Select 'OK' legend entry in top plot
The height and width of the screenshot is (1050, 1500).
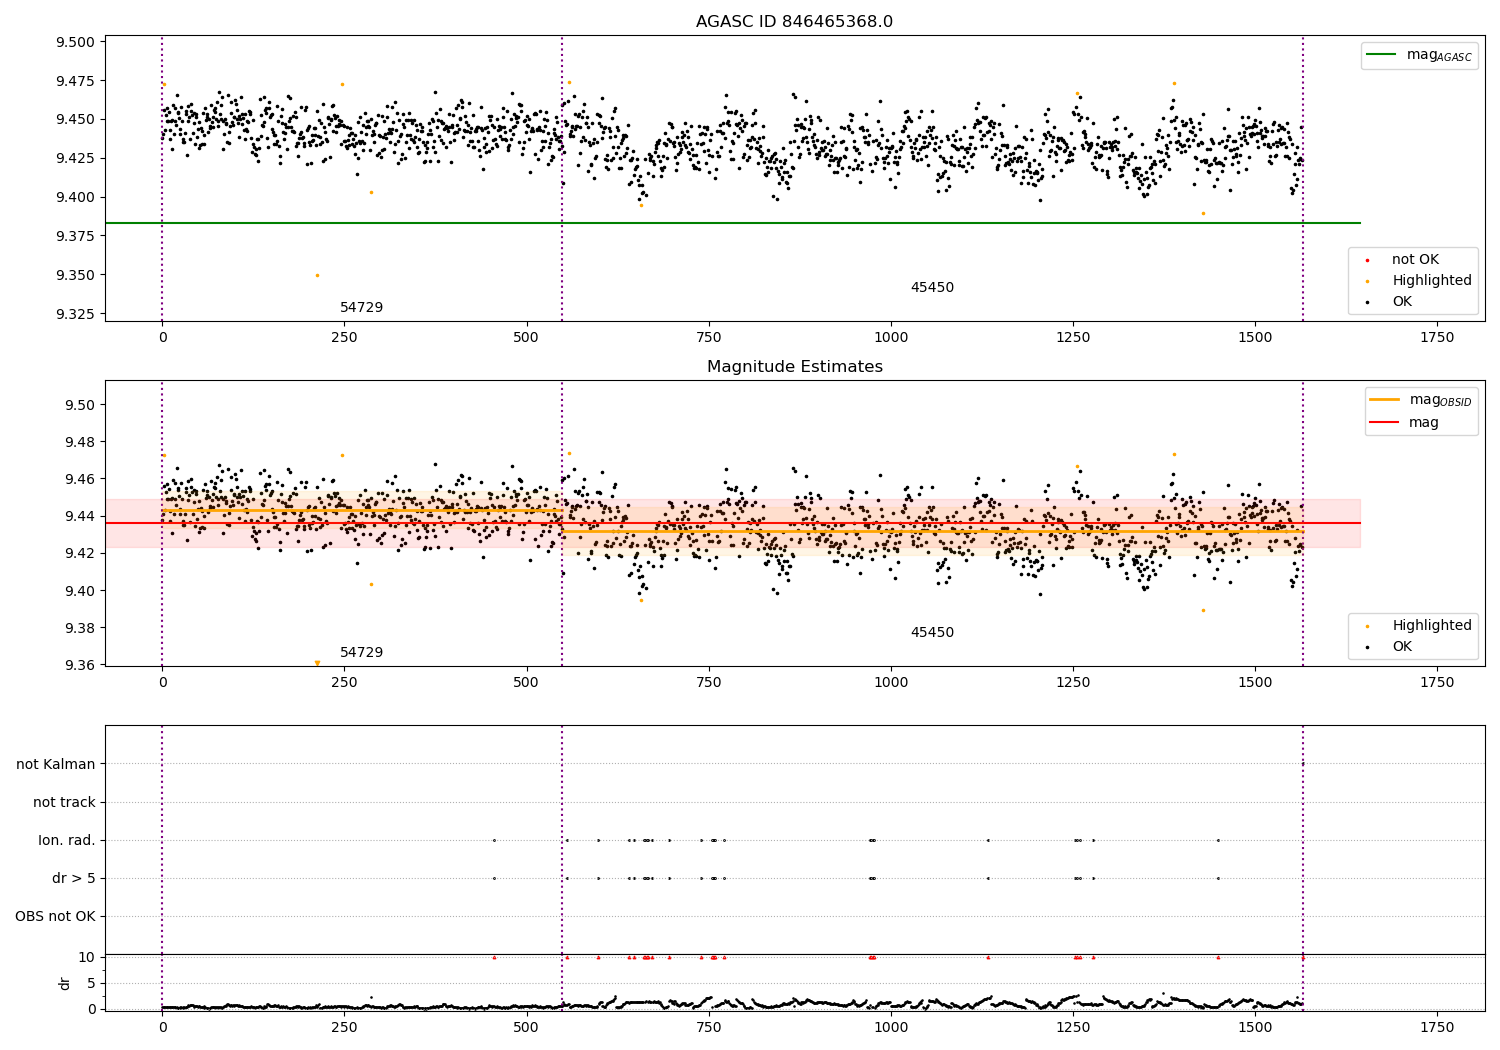[x=1402, y=302]
